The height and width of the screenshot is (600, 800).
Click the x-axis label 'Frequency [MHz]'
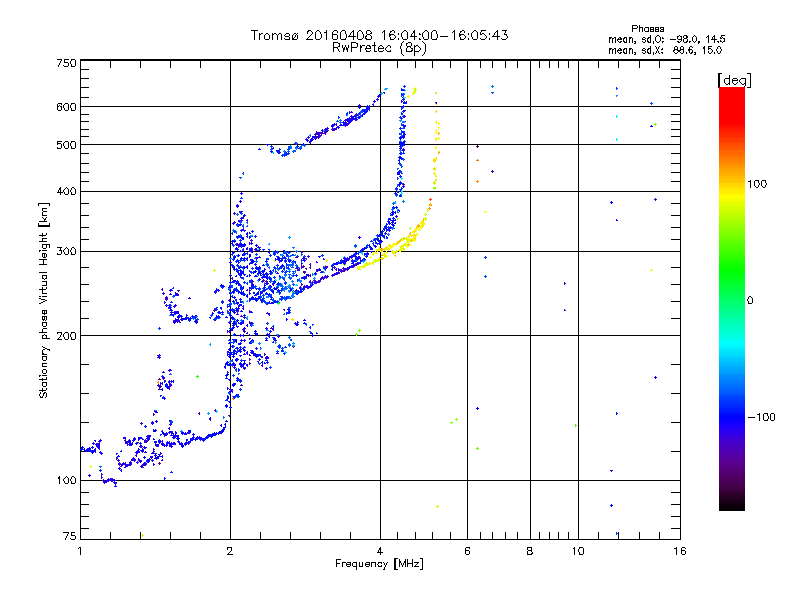pyautogui.click(x=379, y=564)
